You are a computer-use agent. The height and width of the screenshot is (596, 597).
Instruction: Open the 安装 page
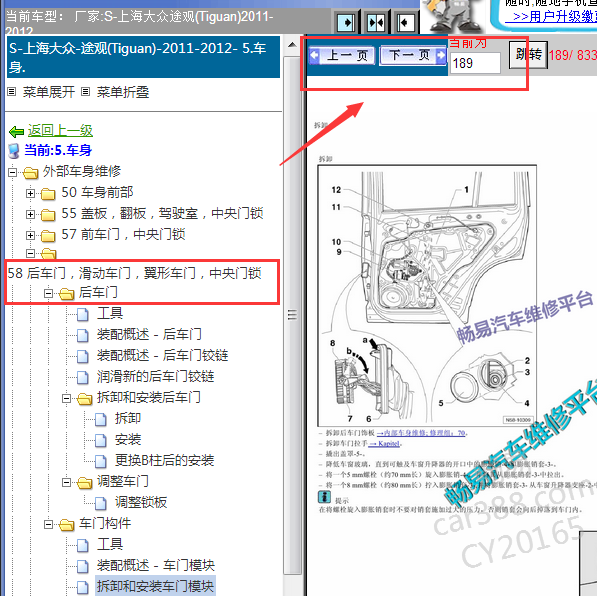128,439
